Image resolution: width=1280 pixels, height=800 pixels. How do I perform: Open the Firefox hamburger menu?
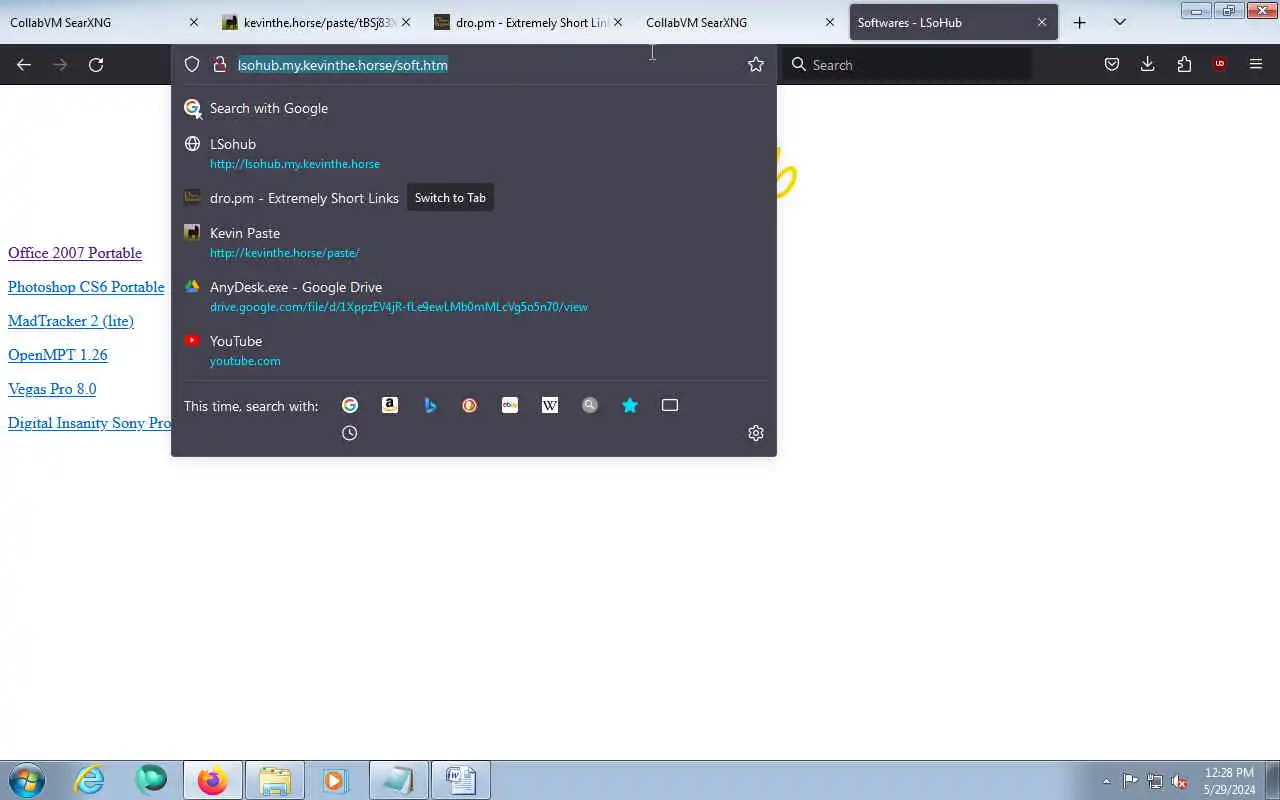tap(1256, 65)
